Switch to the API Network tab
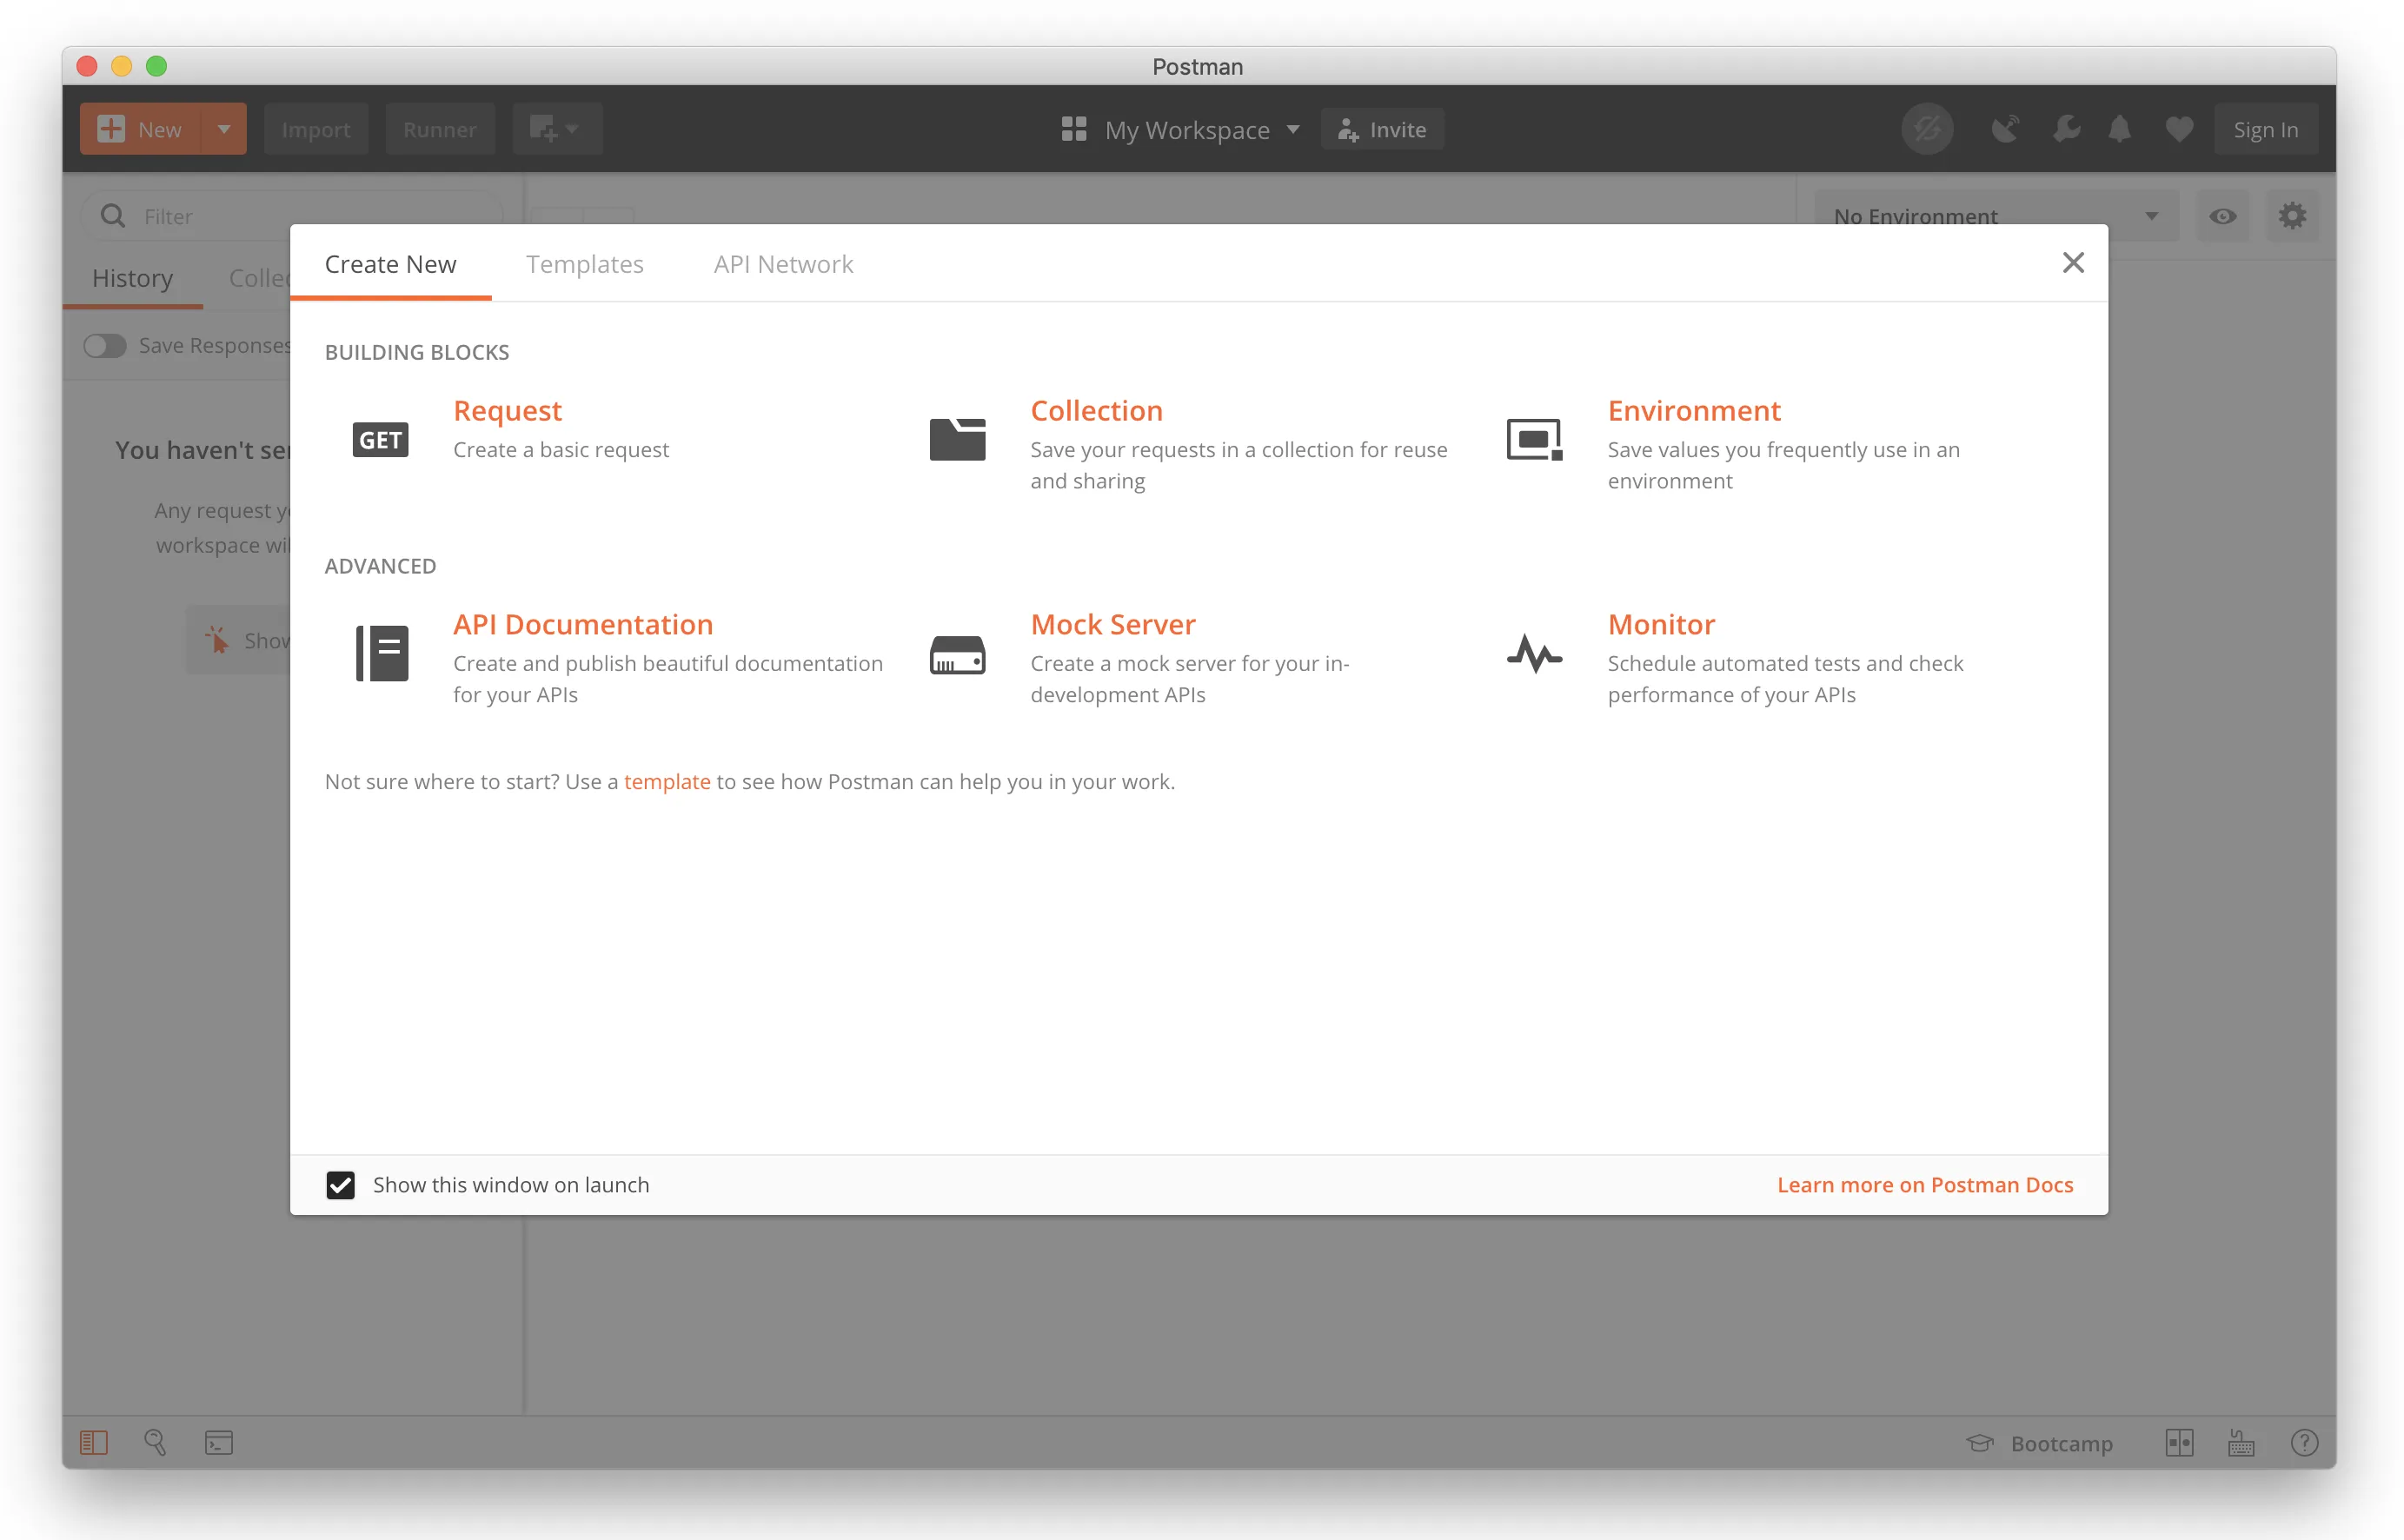The width and height of the screenshot is (2404, 1540). coord(783,264)
